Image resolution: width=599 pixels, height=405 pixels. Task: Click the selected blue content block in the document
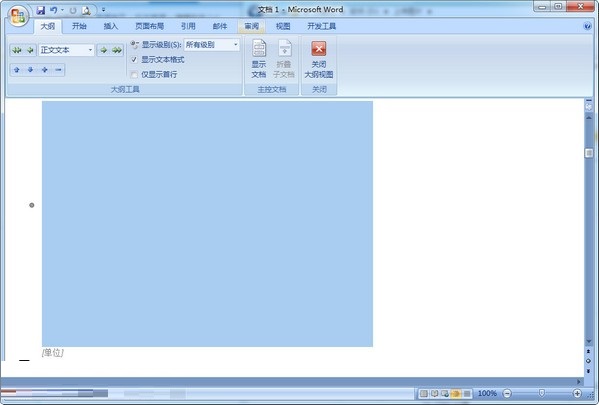(x=207, y=224)
